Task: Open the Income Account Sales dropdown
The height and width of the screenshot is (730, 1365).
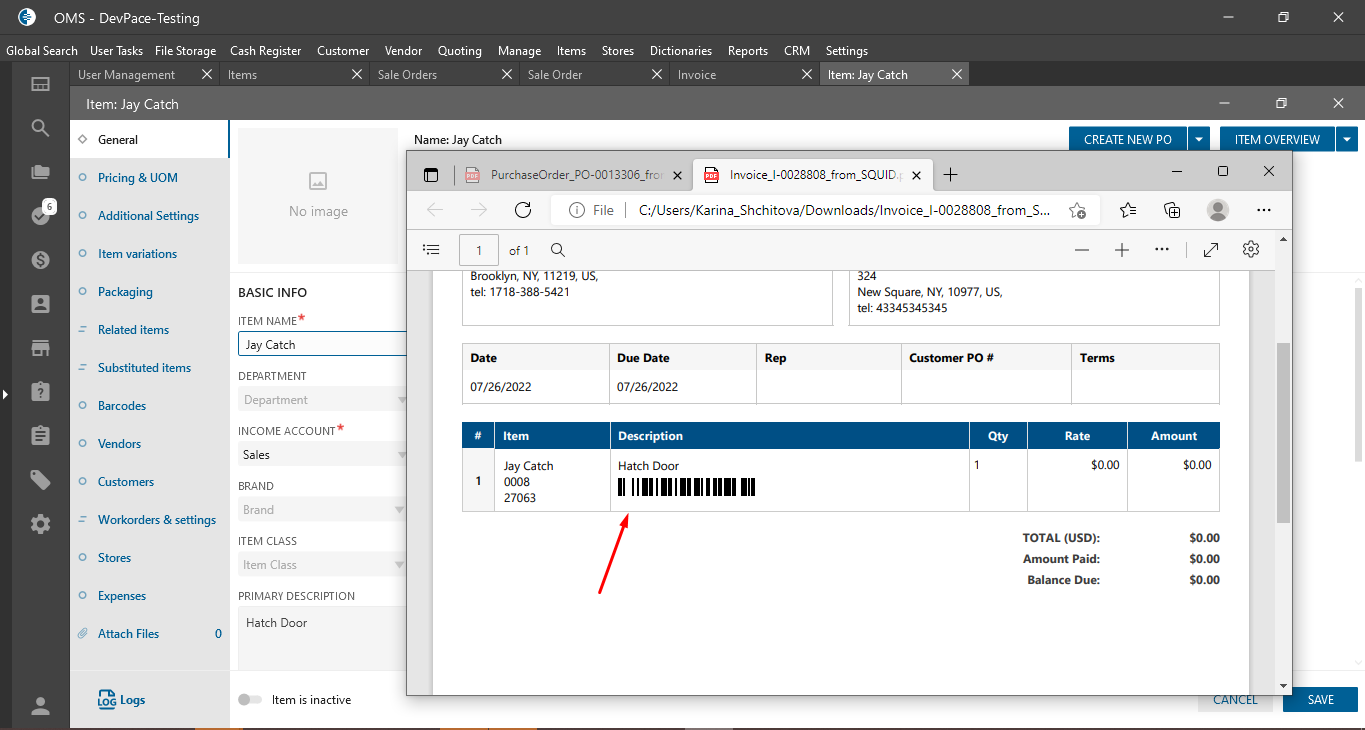Action: pos(322,455)
